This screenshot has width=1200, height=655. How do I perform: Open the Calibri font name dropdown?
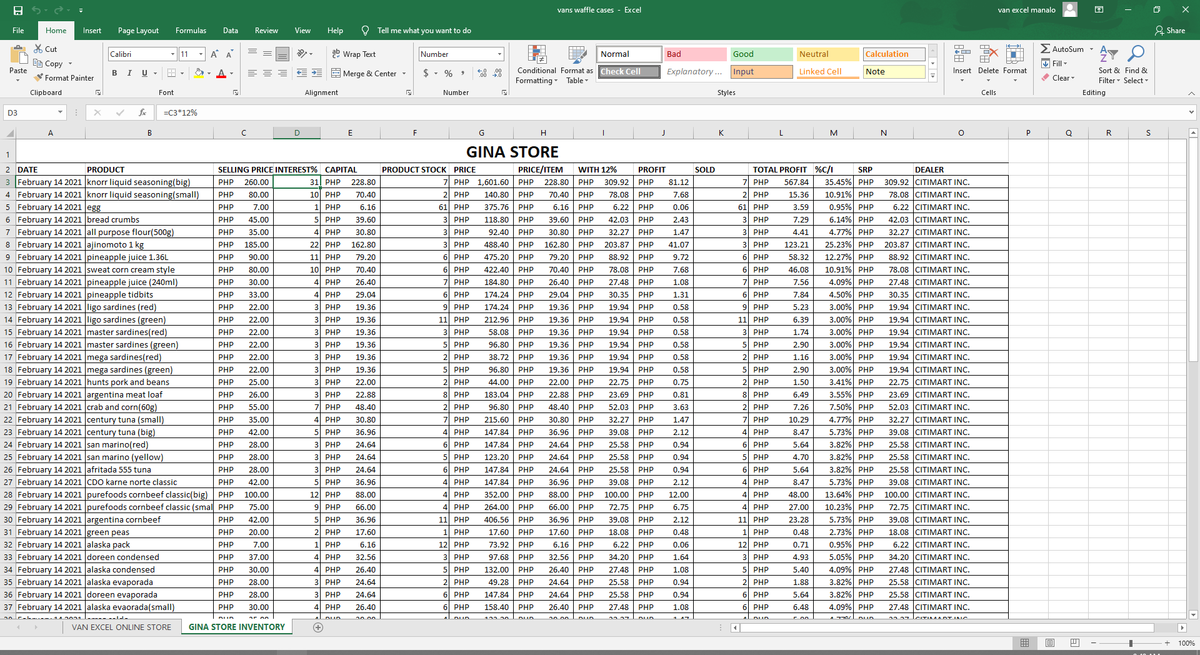170,54
